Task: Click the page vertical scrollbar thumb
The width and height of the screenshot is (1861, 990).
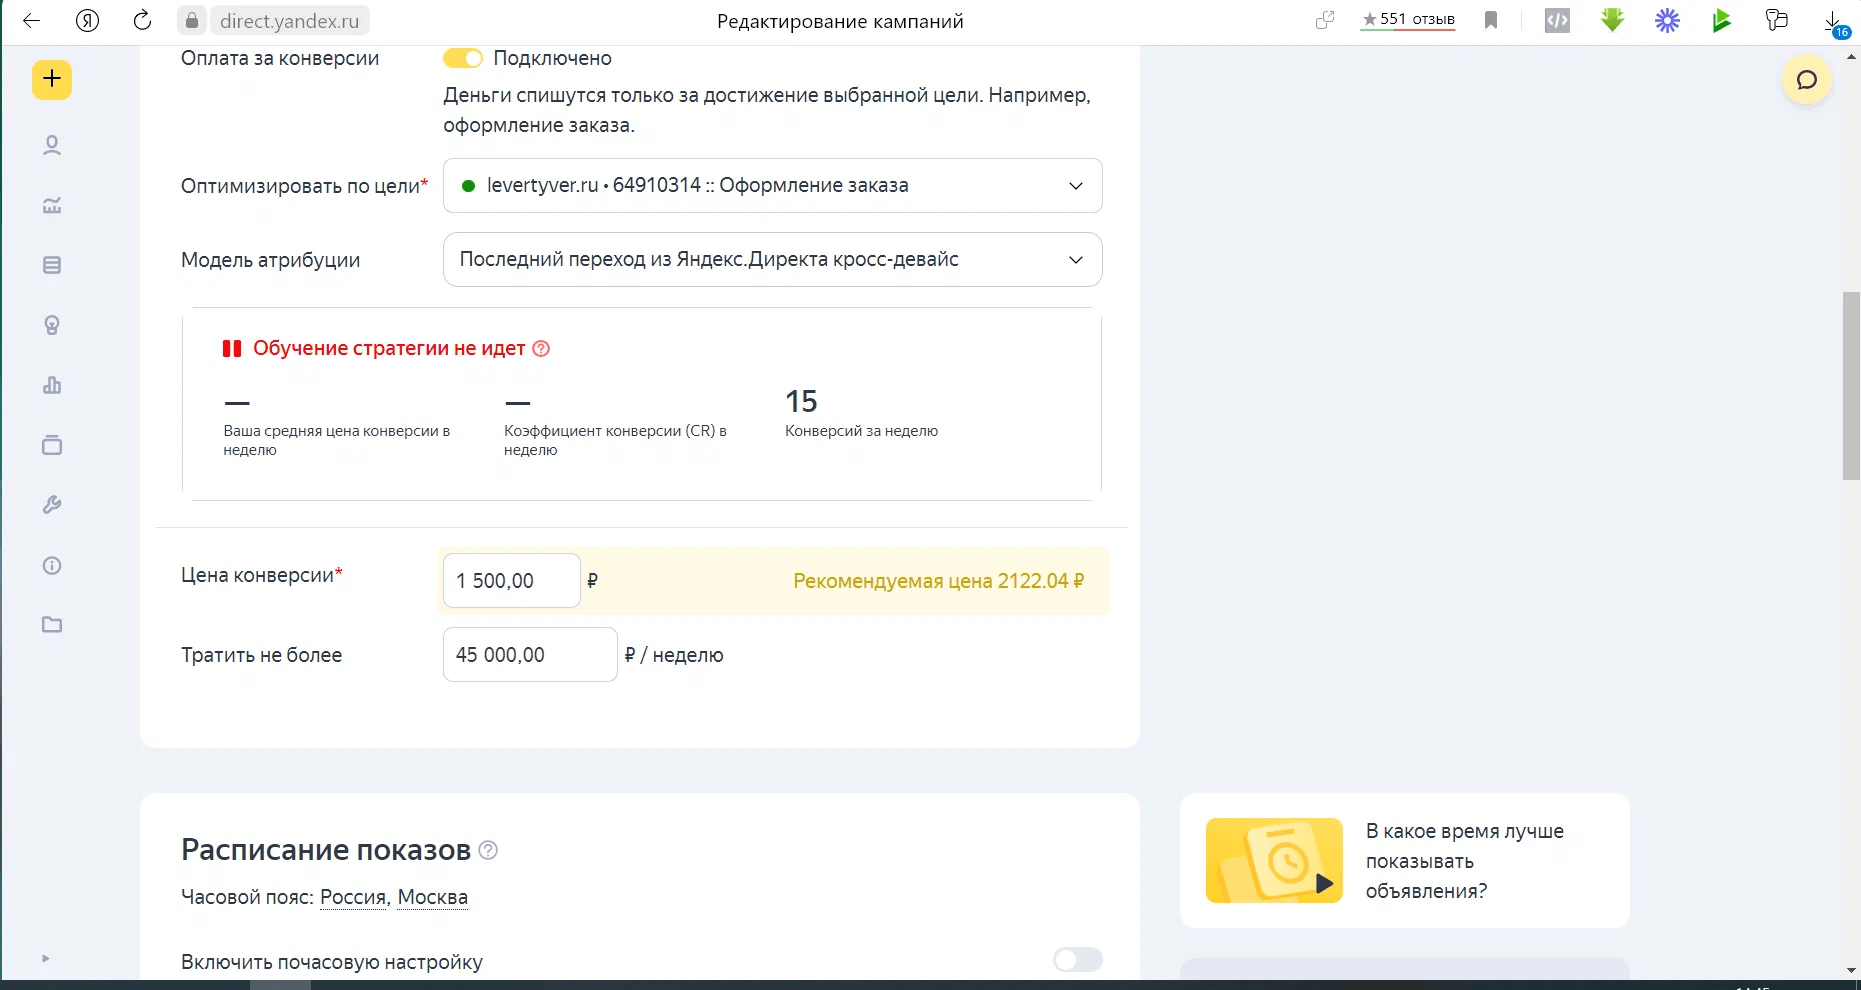Action: click(1851, 386)
